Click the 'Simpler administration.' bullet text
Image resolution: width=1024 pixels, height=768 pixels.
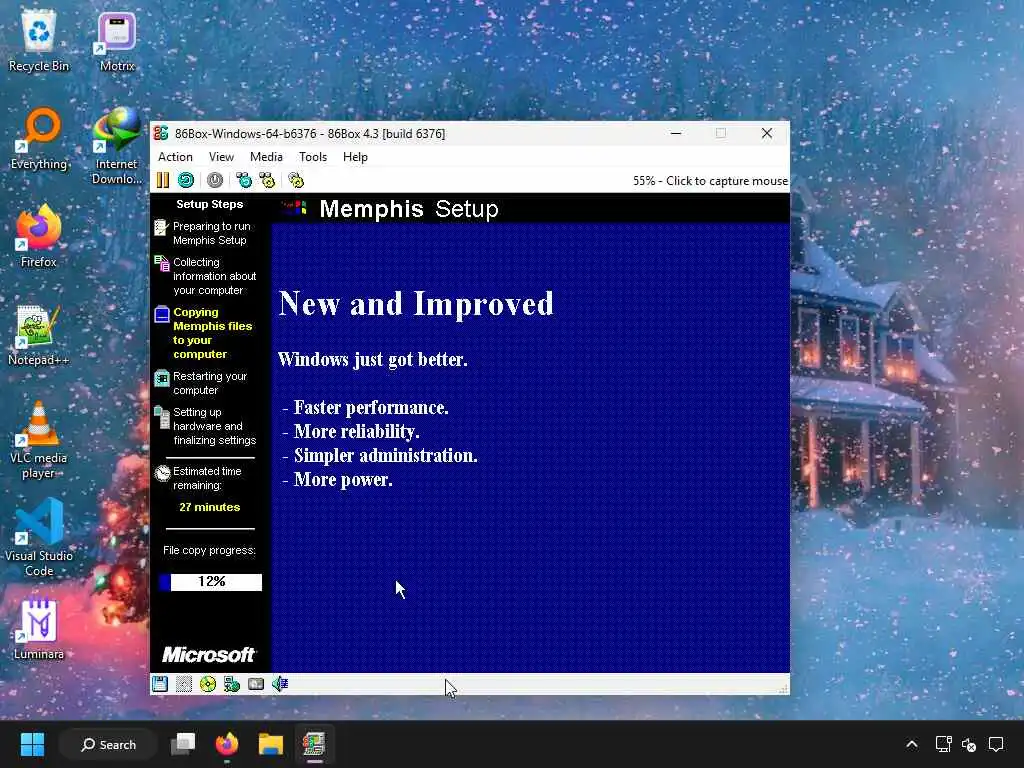click(385, 455)
